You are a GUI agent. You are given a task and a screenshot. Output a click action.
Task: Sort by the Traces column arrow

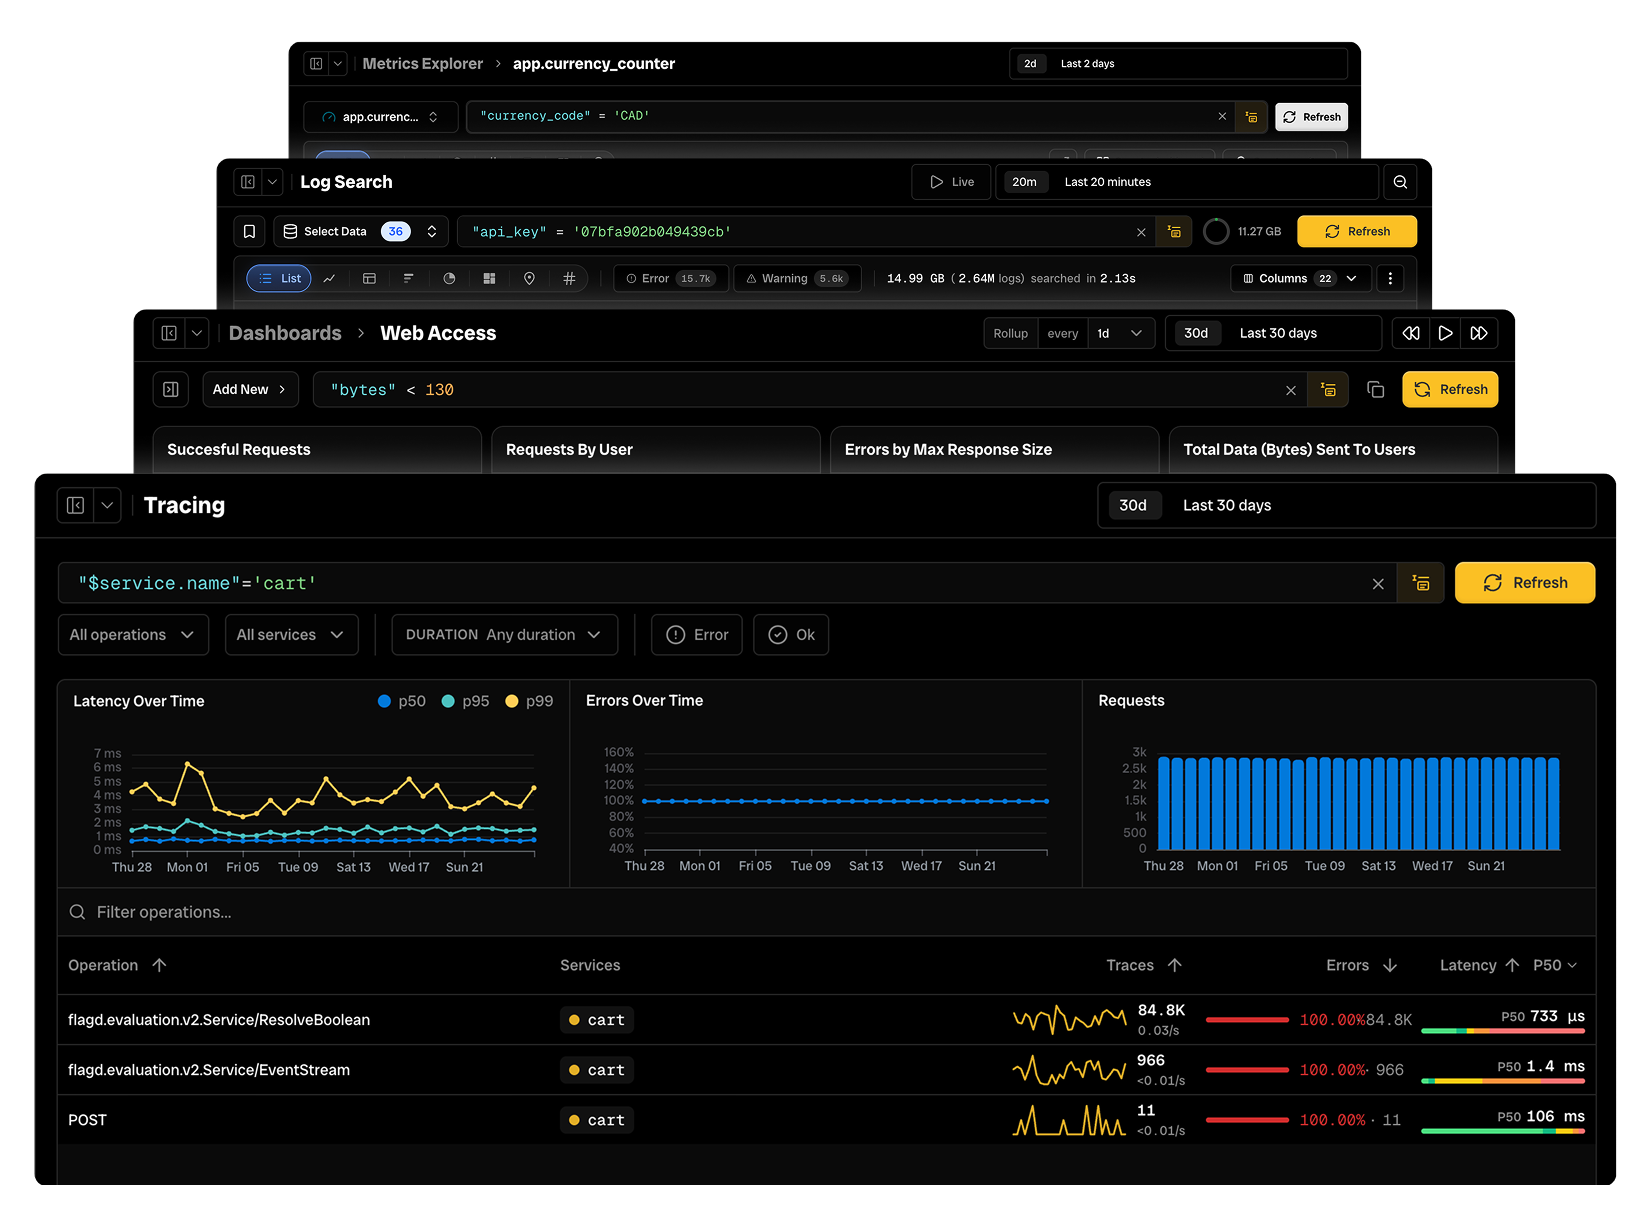tap(1175, 965)
